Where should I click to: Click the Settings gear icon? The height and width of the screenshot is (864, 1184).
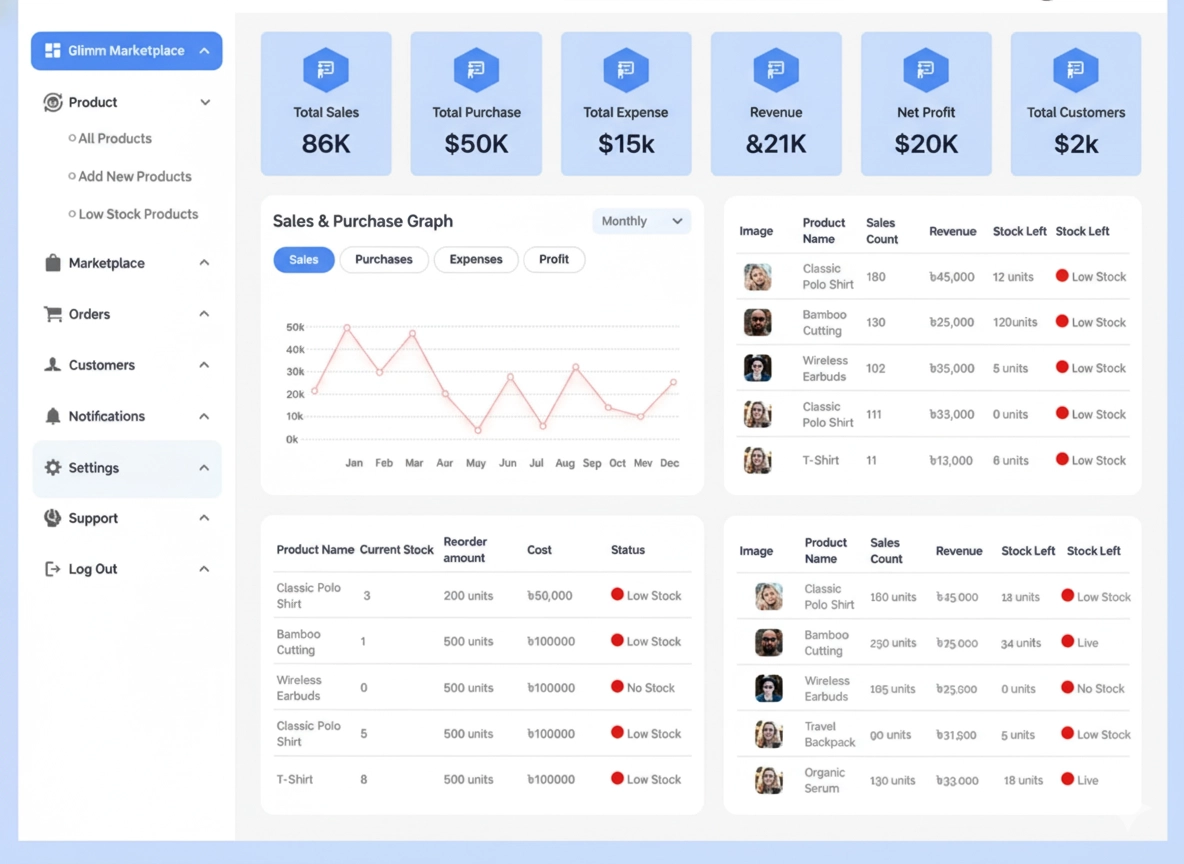click(x=53, y=467)
